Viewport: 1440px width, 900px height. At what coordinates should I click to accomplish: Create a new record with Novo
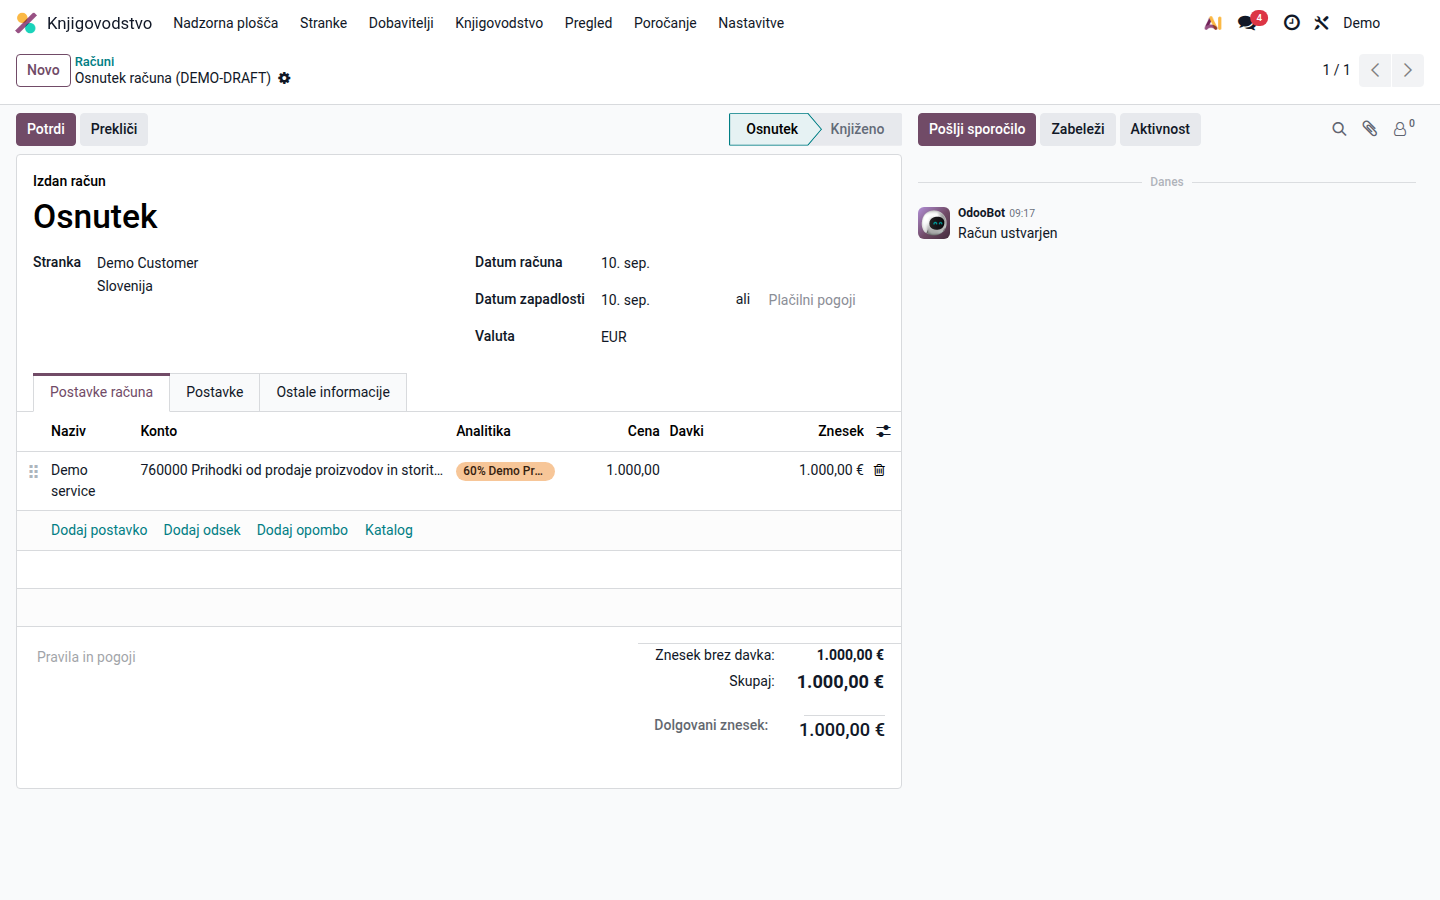(43, 70)
